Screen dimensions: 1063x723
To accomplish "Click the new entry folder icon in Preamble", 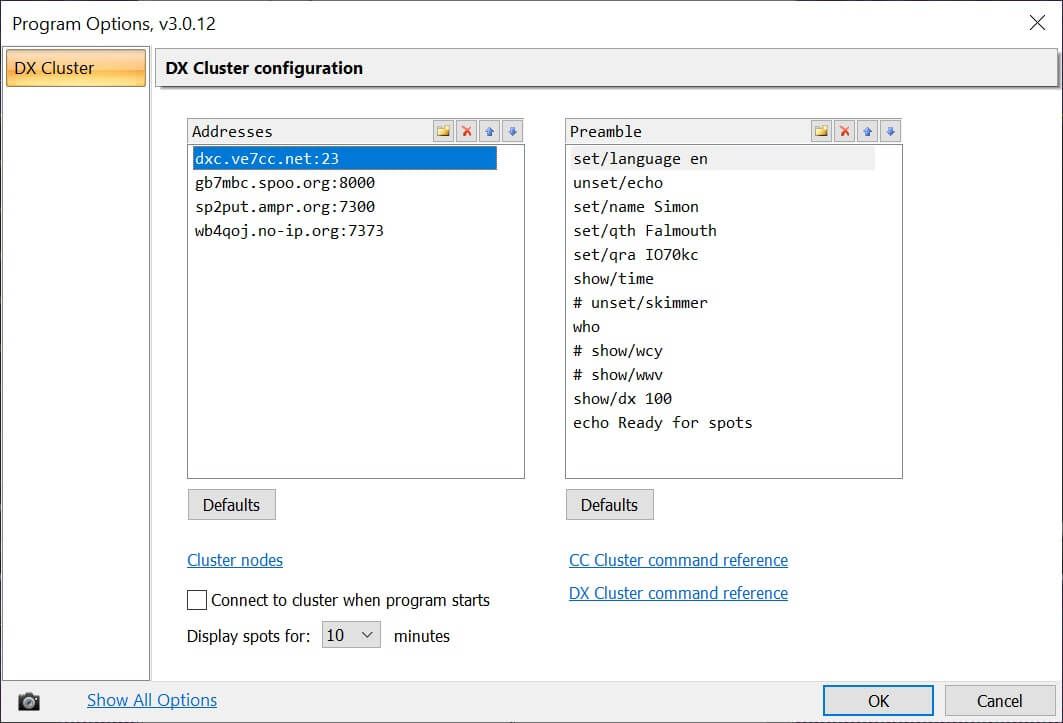I will [821, 131].
